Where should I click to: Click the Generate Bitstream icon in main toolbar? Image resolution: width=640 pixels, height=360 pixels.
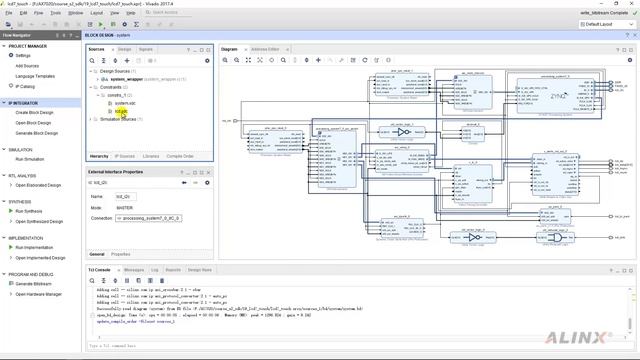[x=113, y=24]
